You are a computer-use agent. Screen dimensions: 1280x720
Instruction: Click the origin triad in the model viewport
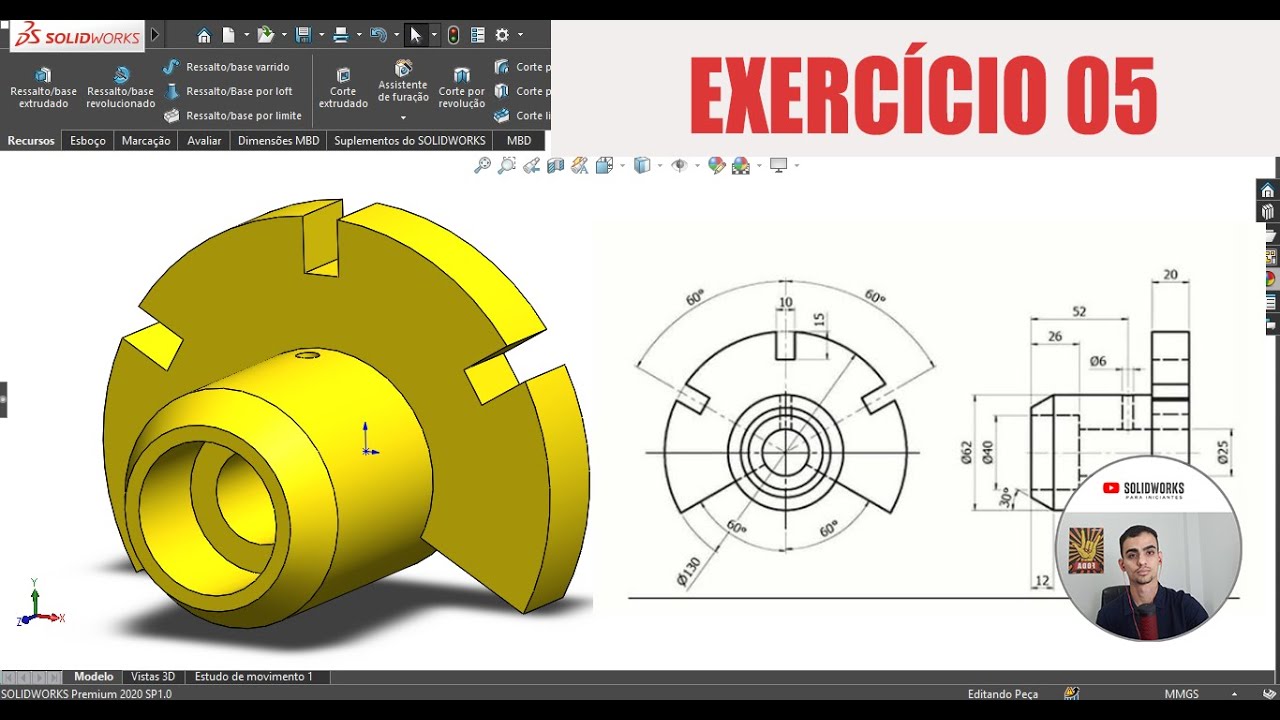(369, 440)
